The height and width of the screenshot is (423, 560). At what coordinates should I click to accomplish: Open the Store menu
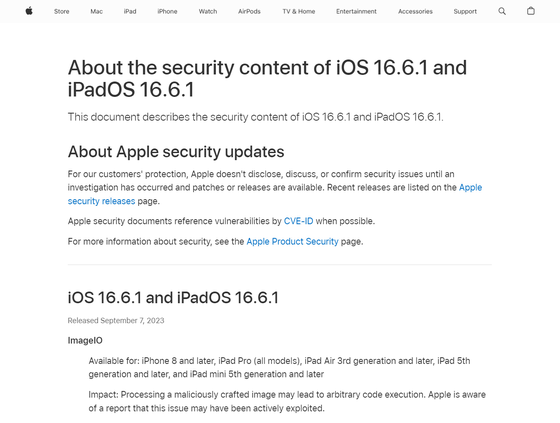point(61,11)
